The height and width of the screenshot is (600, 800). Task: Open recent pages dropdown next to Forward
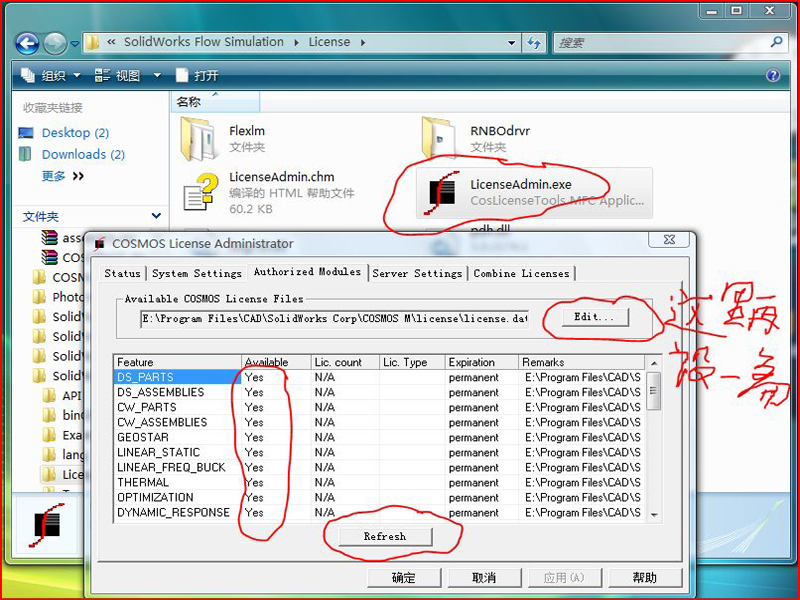(x=74, y=44)
